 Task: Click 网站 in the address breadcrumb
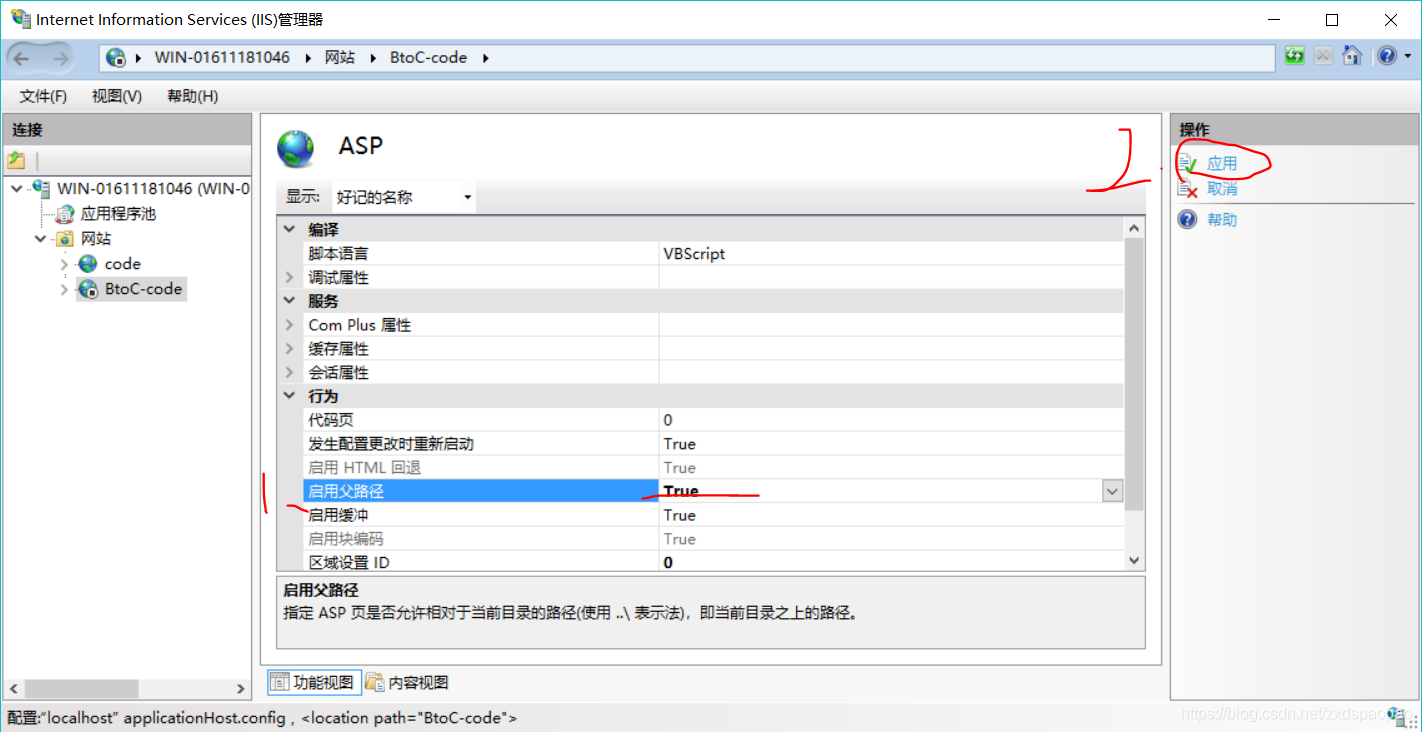click(x=340, y=58)
